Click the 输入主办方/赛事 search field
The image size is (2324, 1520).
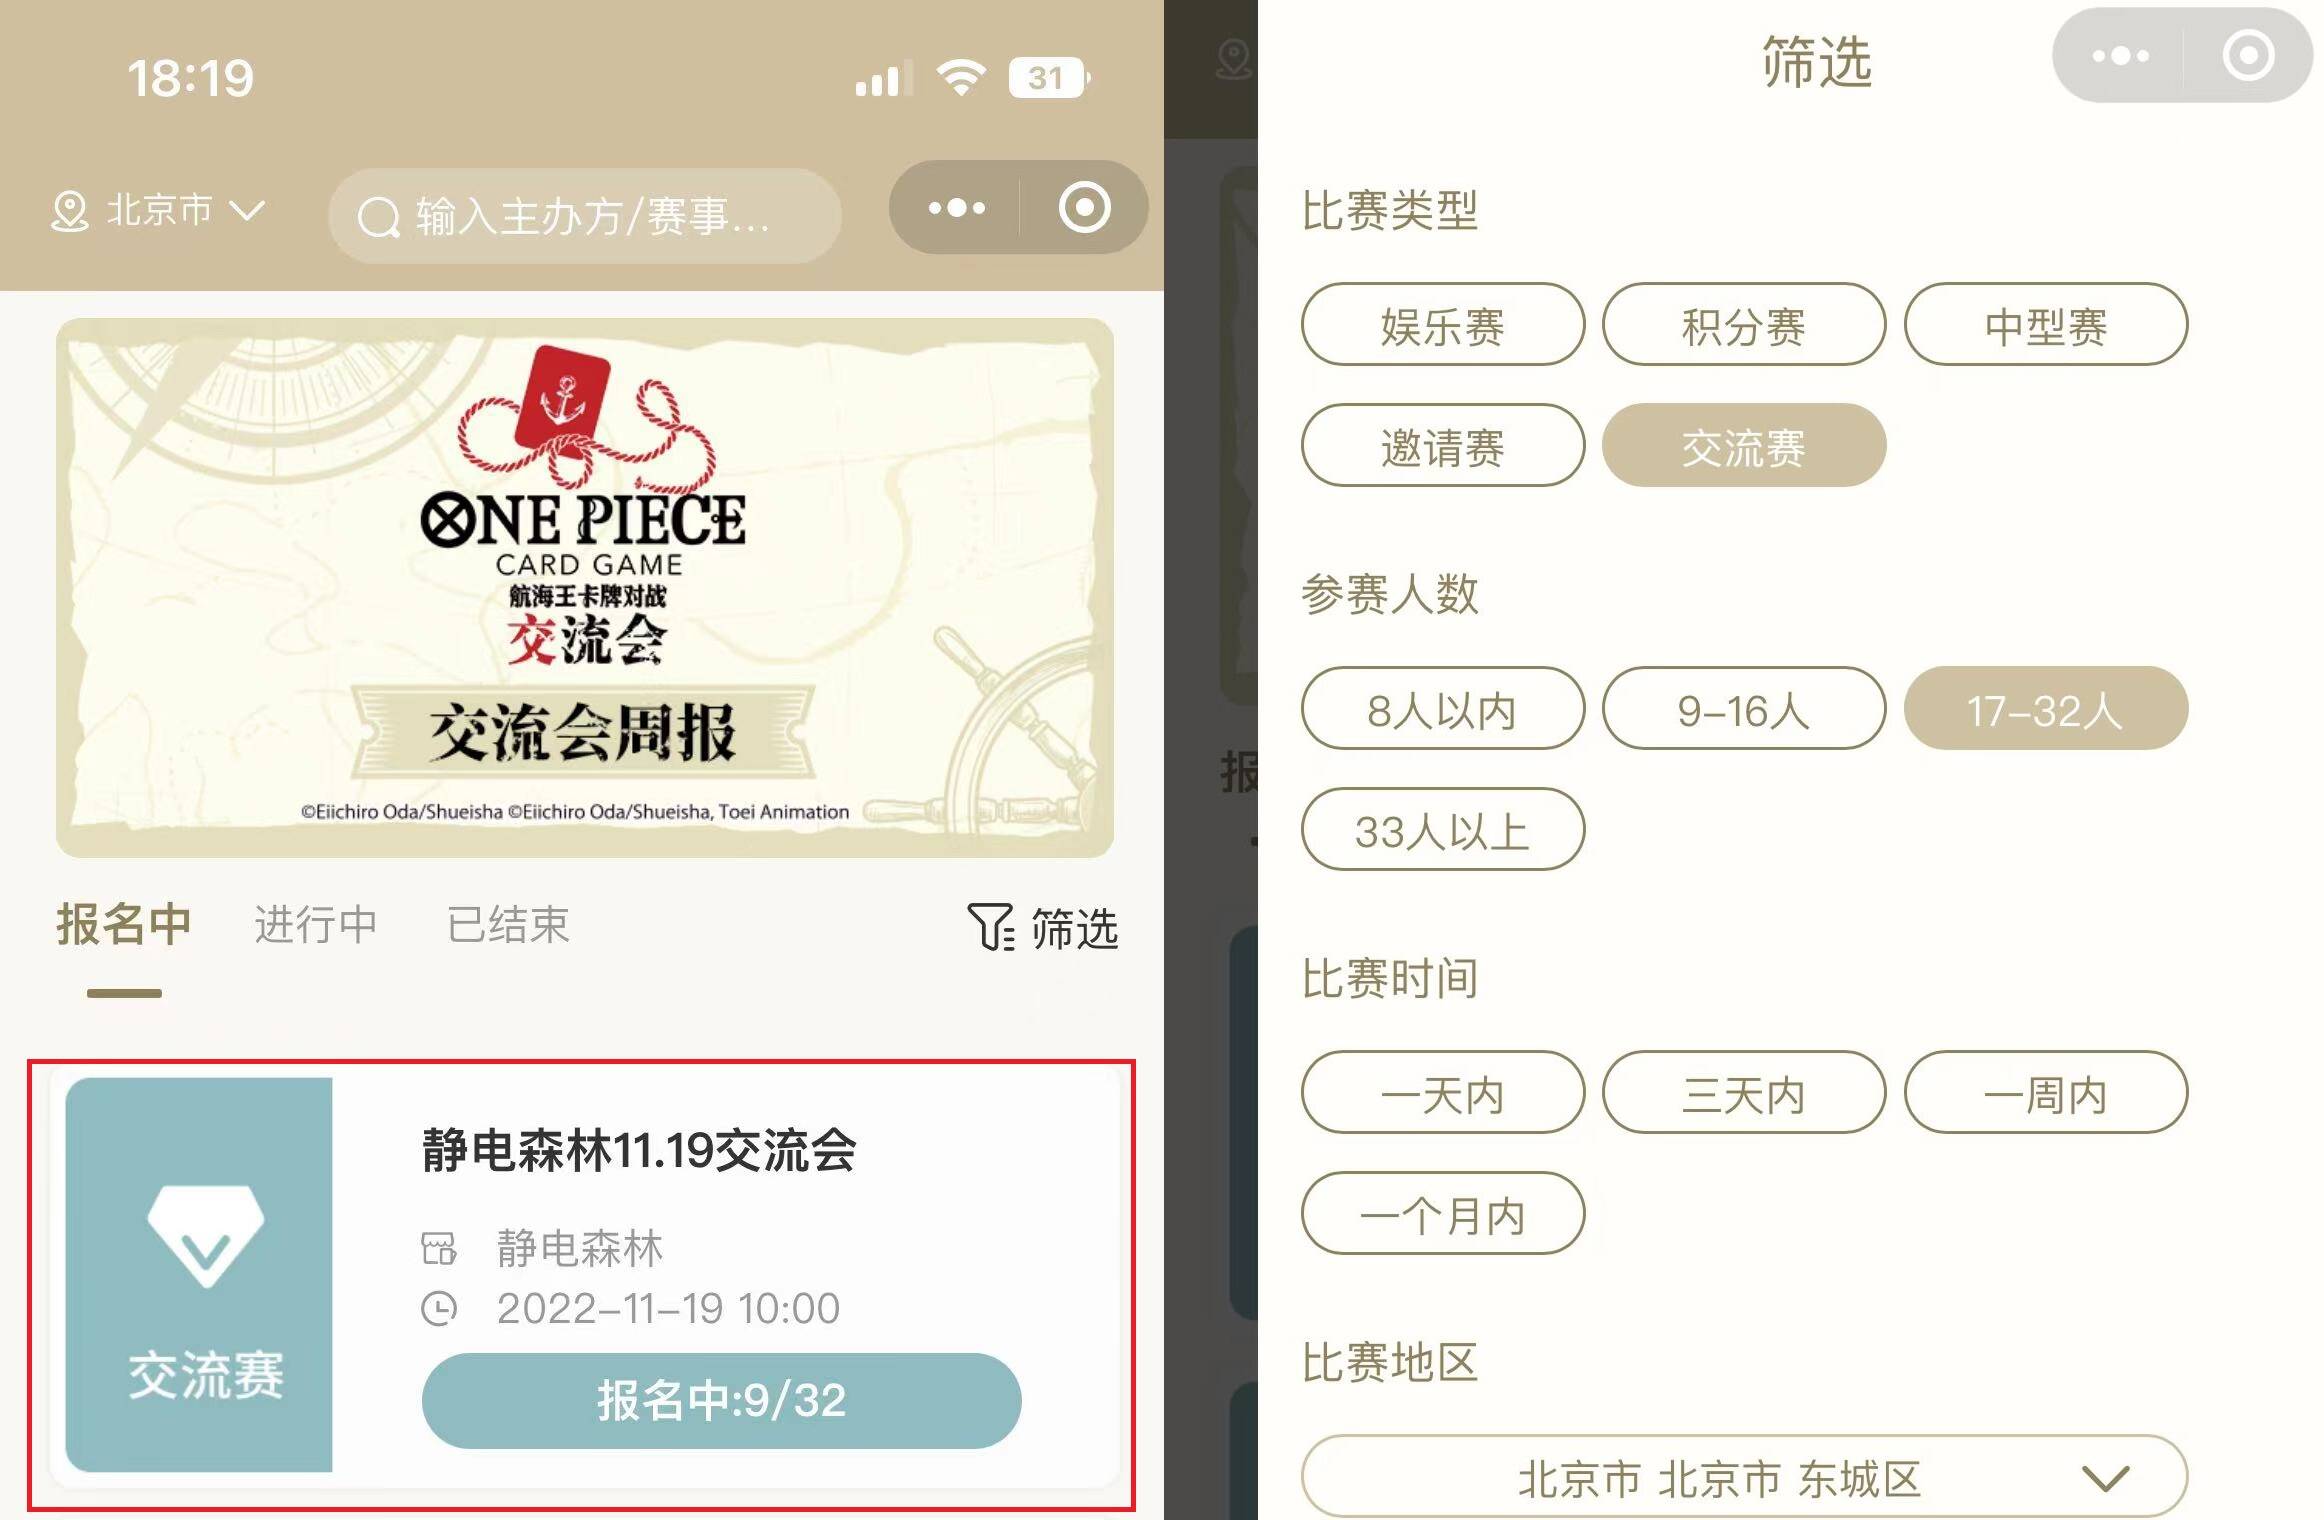(x=585, y=216)
